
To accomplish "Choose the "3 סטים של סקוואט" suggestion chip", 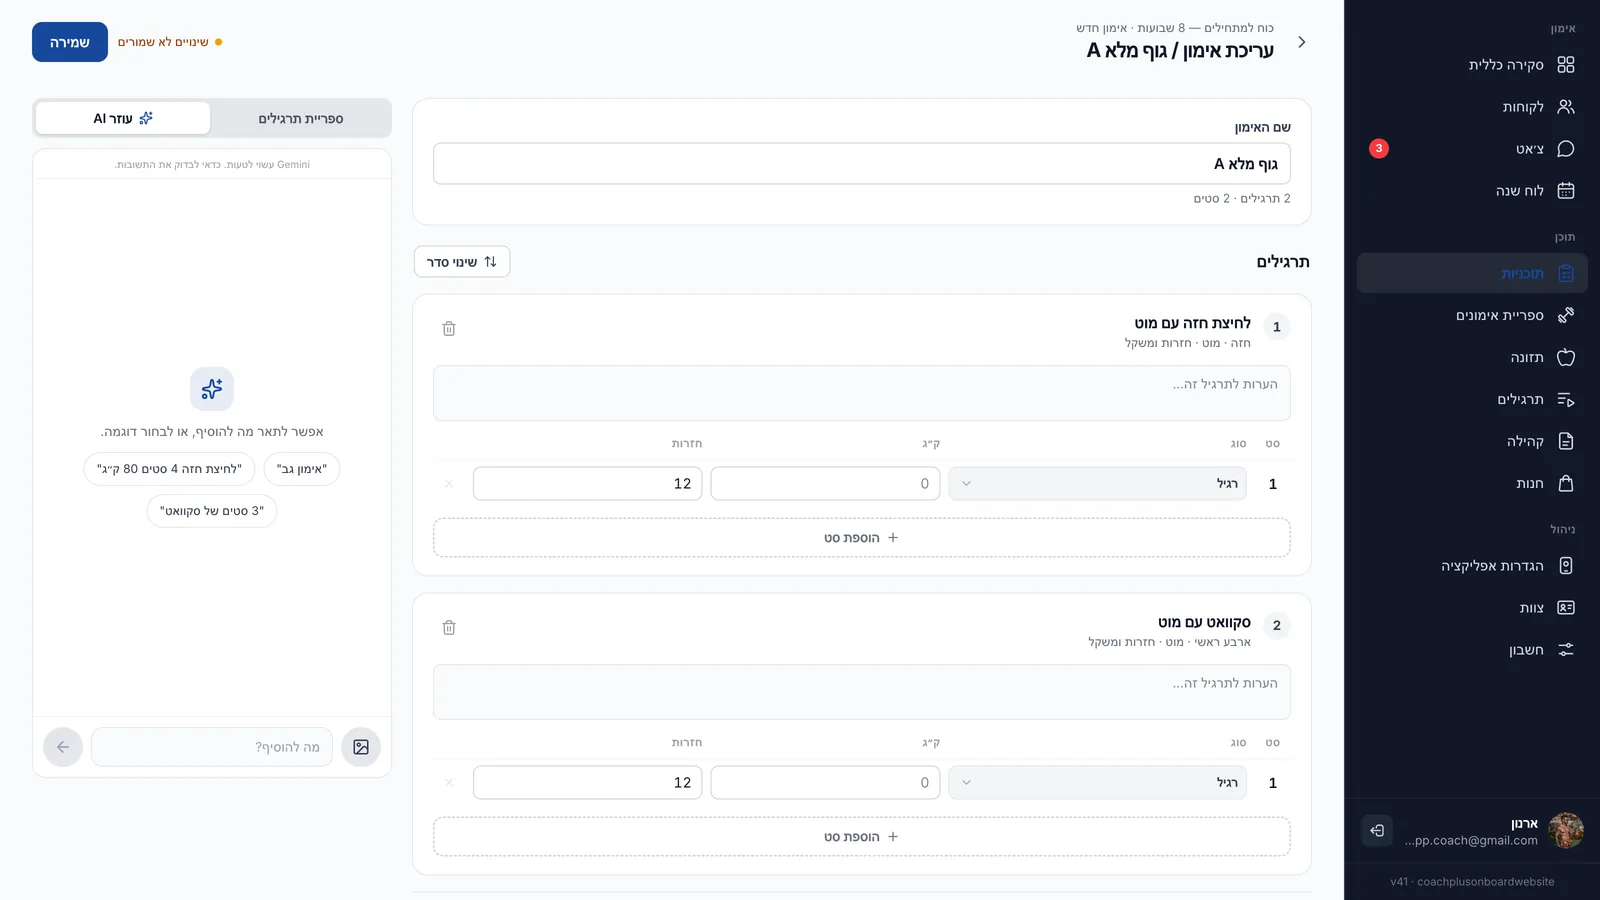I will pos(212,511).
